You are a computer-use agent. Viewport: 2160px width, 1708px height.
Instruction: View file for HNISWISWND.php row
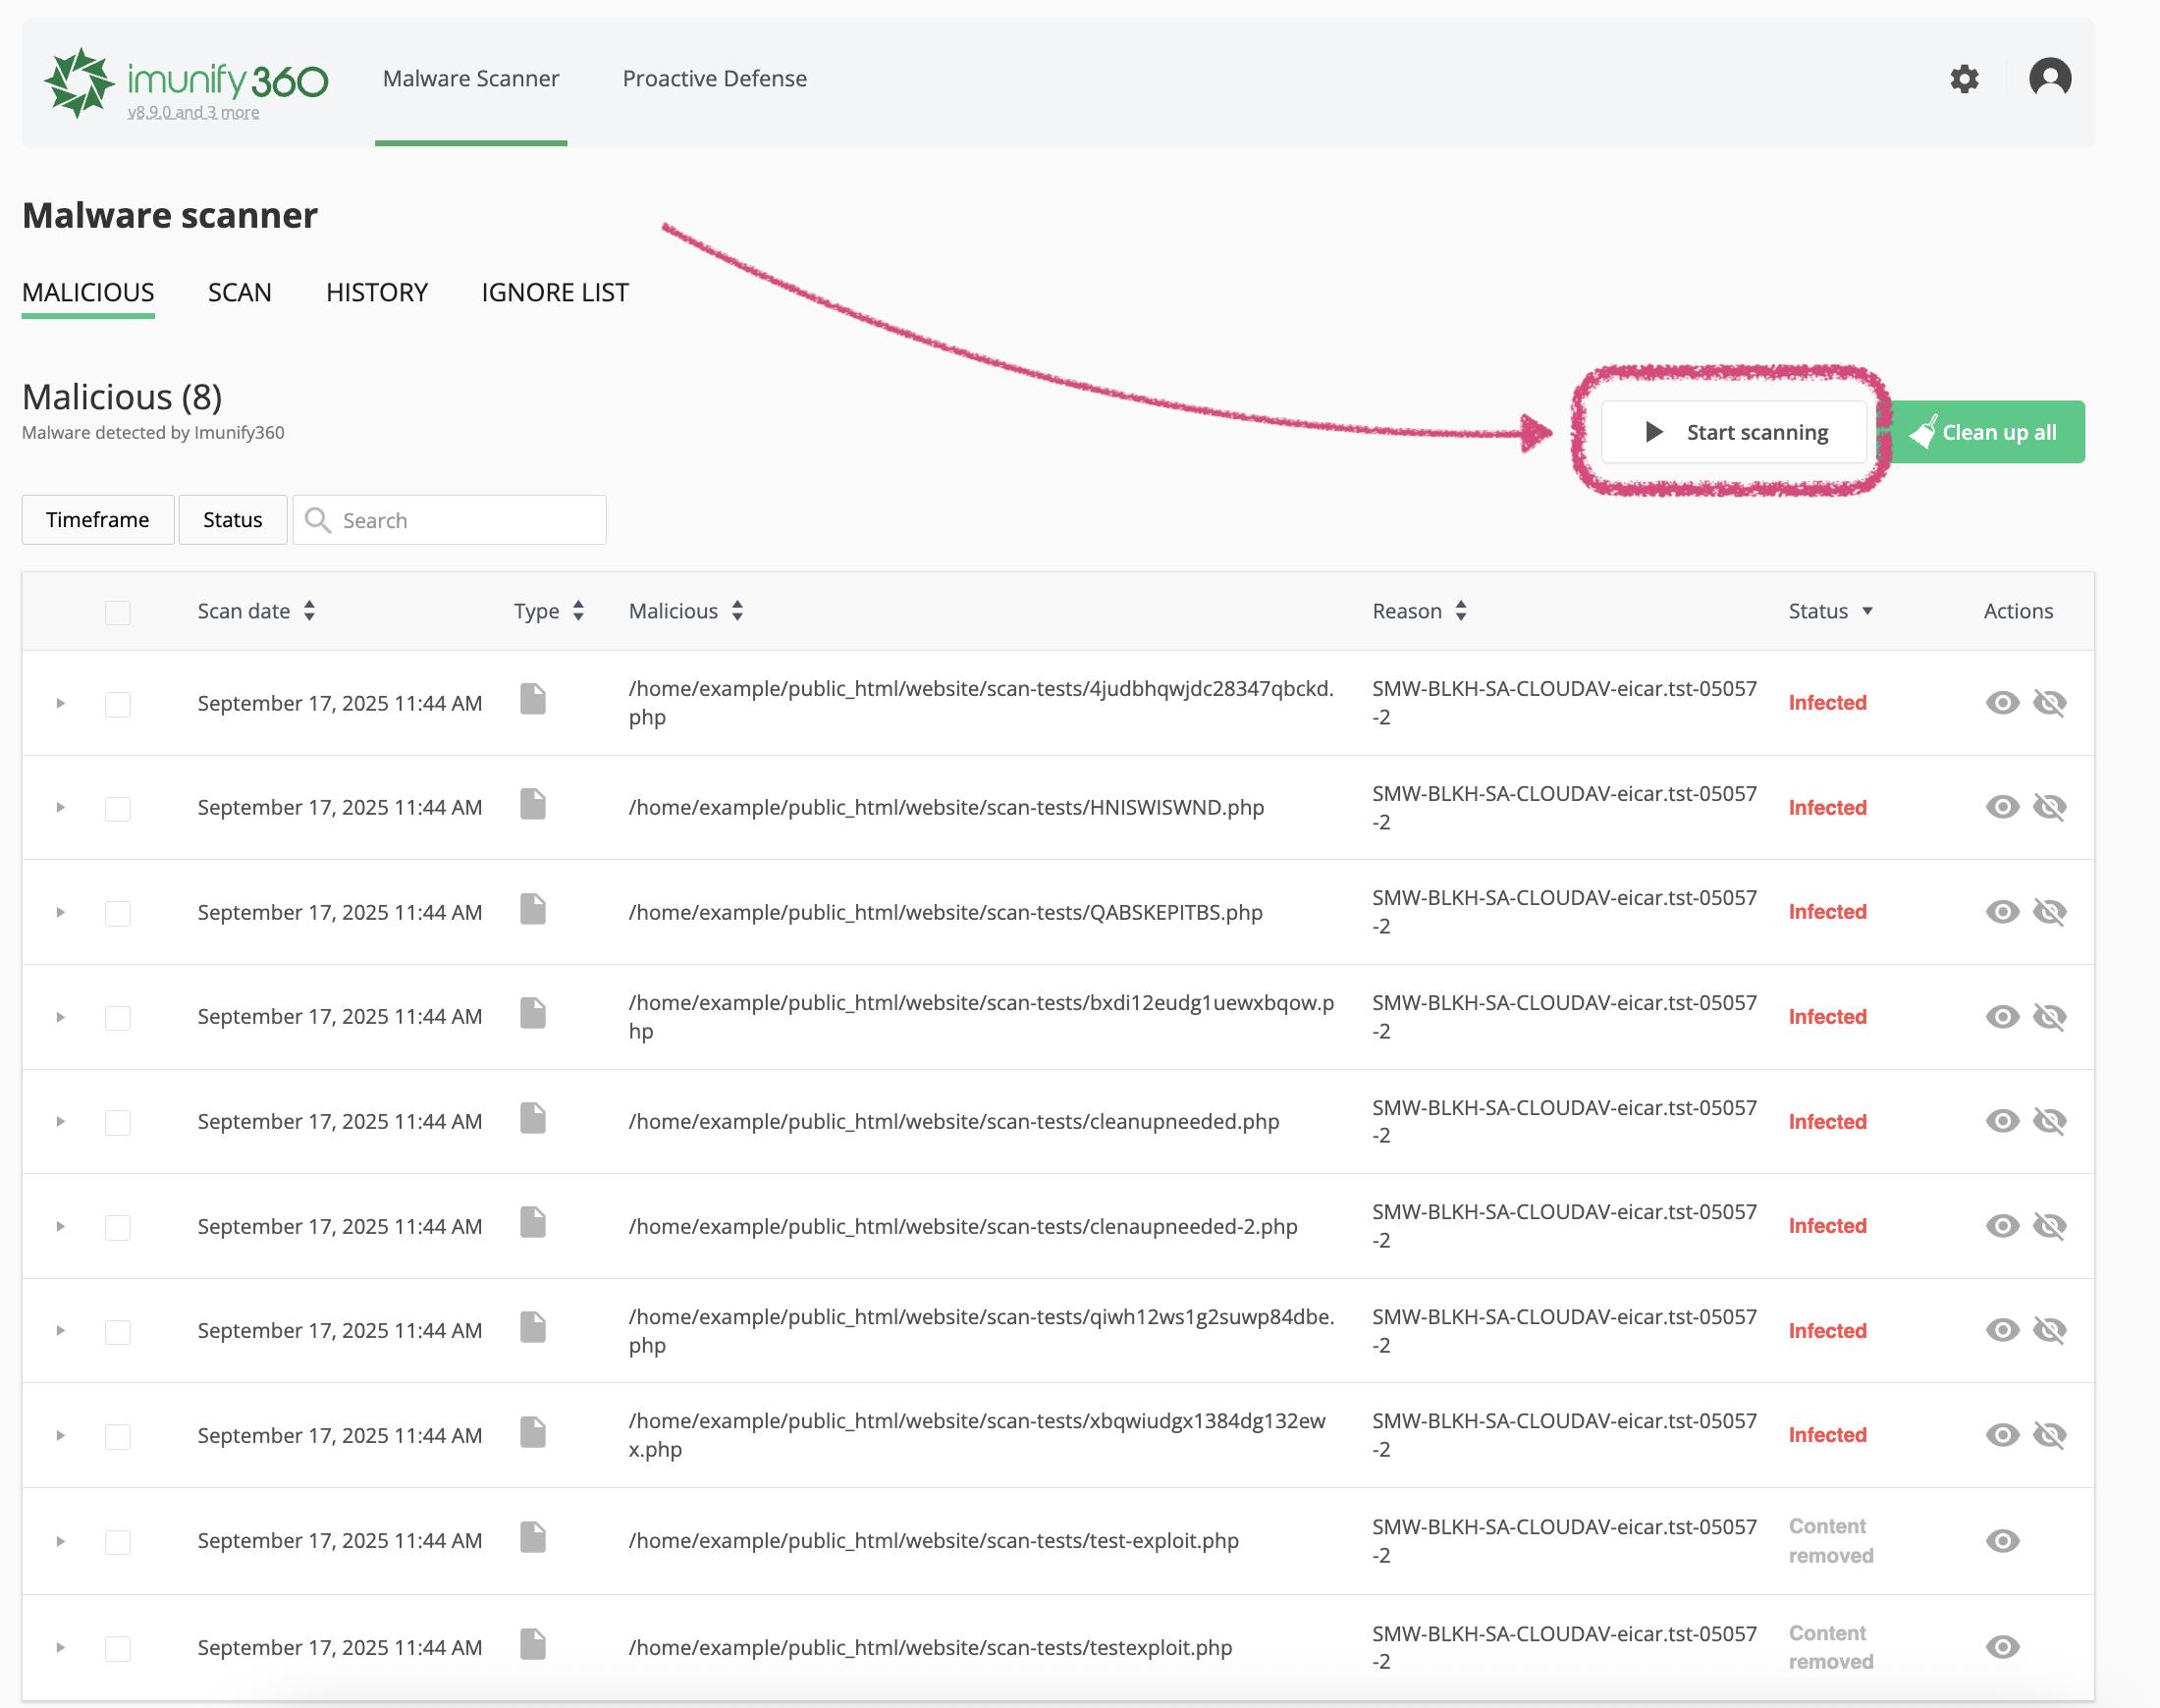[x=2002, y=807]
